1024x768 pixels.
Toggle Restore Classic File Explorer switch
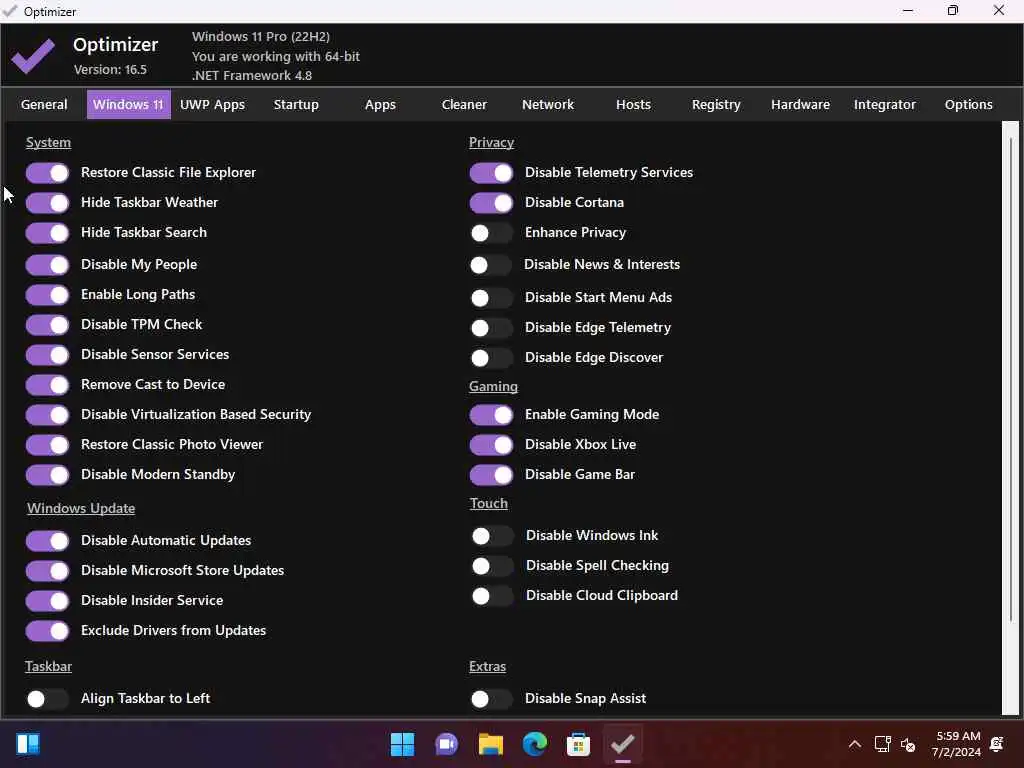tap(47, 173)
